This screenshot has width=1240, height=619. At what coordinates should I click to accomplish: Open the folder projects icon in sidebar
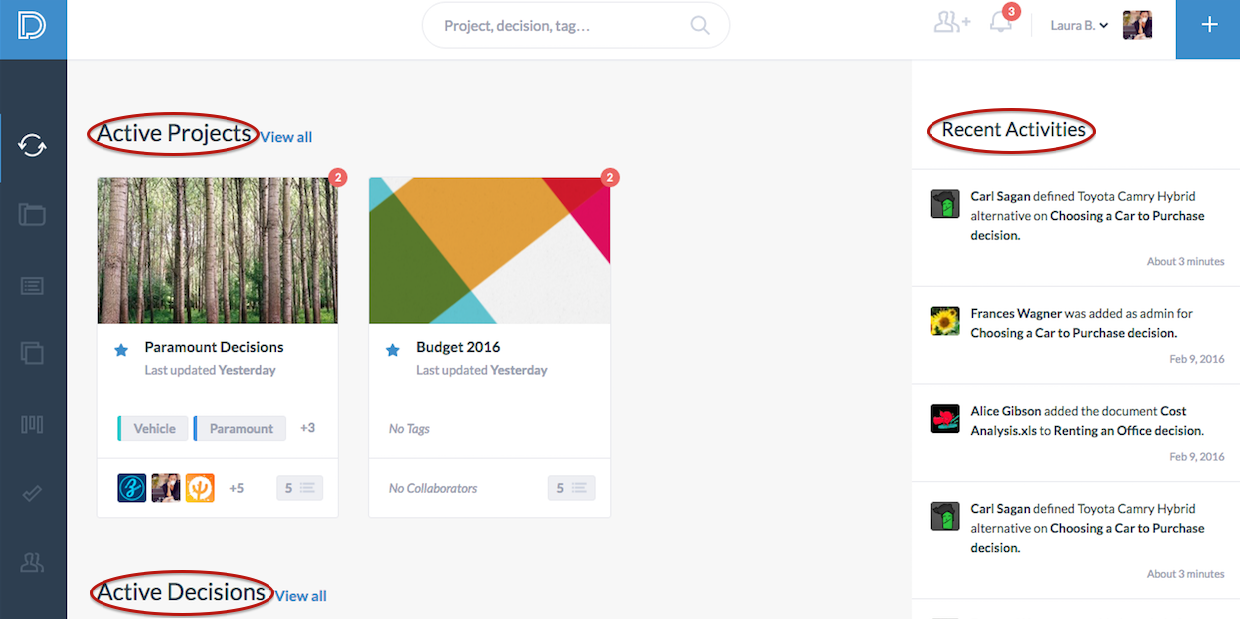coord(33,214)
